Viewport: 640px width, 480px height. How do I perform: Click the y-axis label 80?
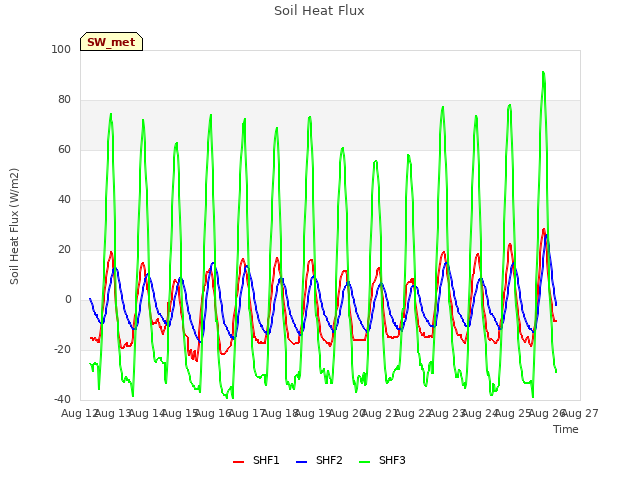pos(64,100)
